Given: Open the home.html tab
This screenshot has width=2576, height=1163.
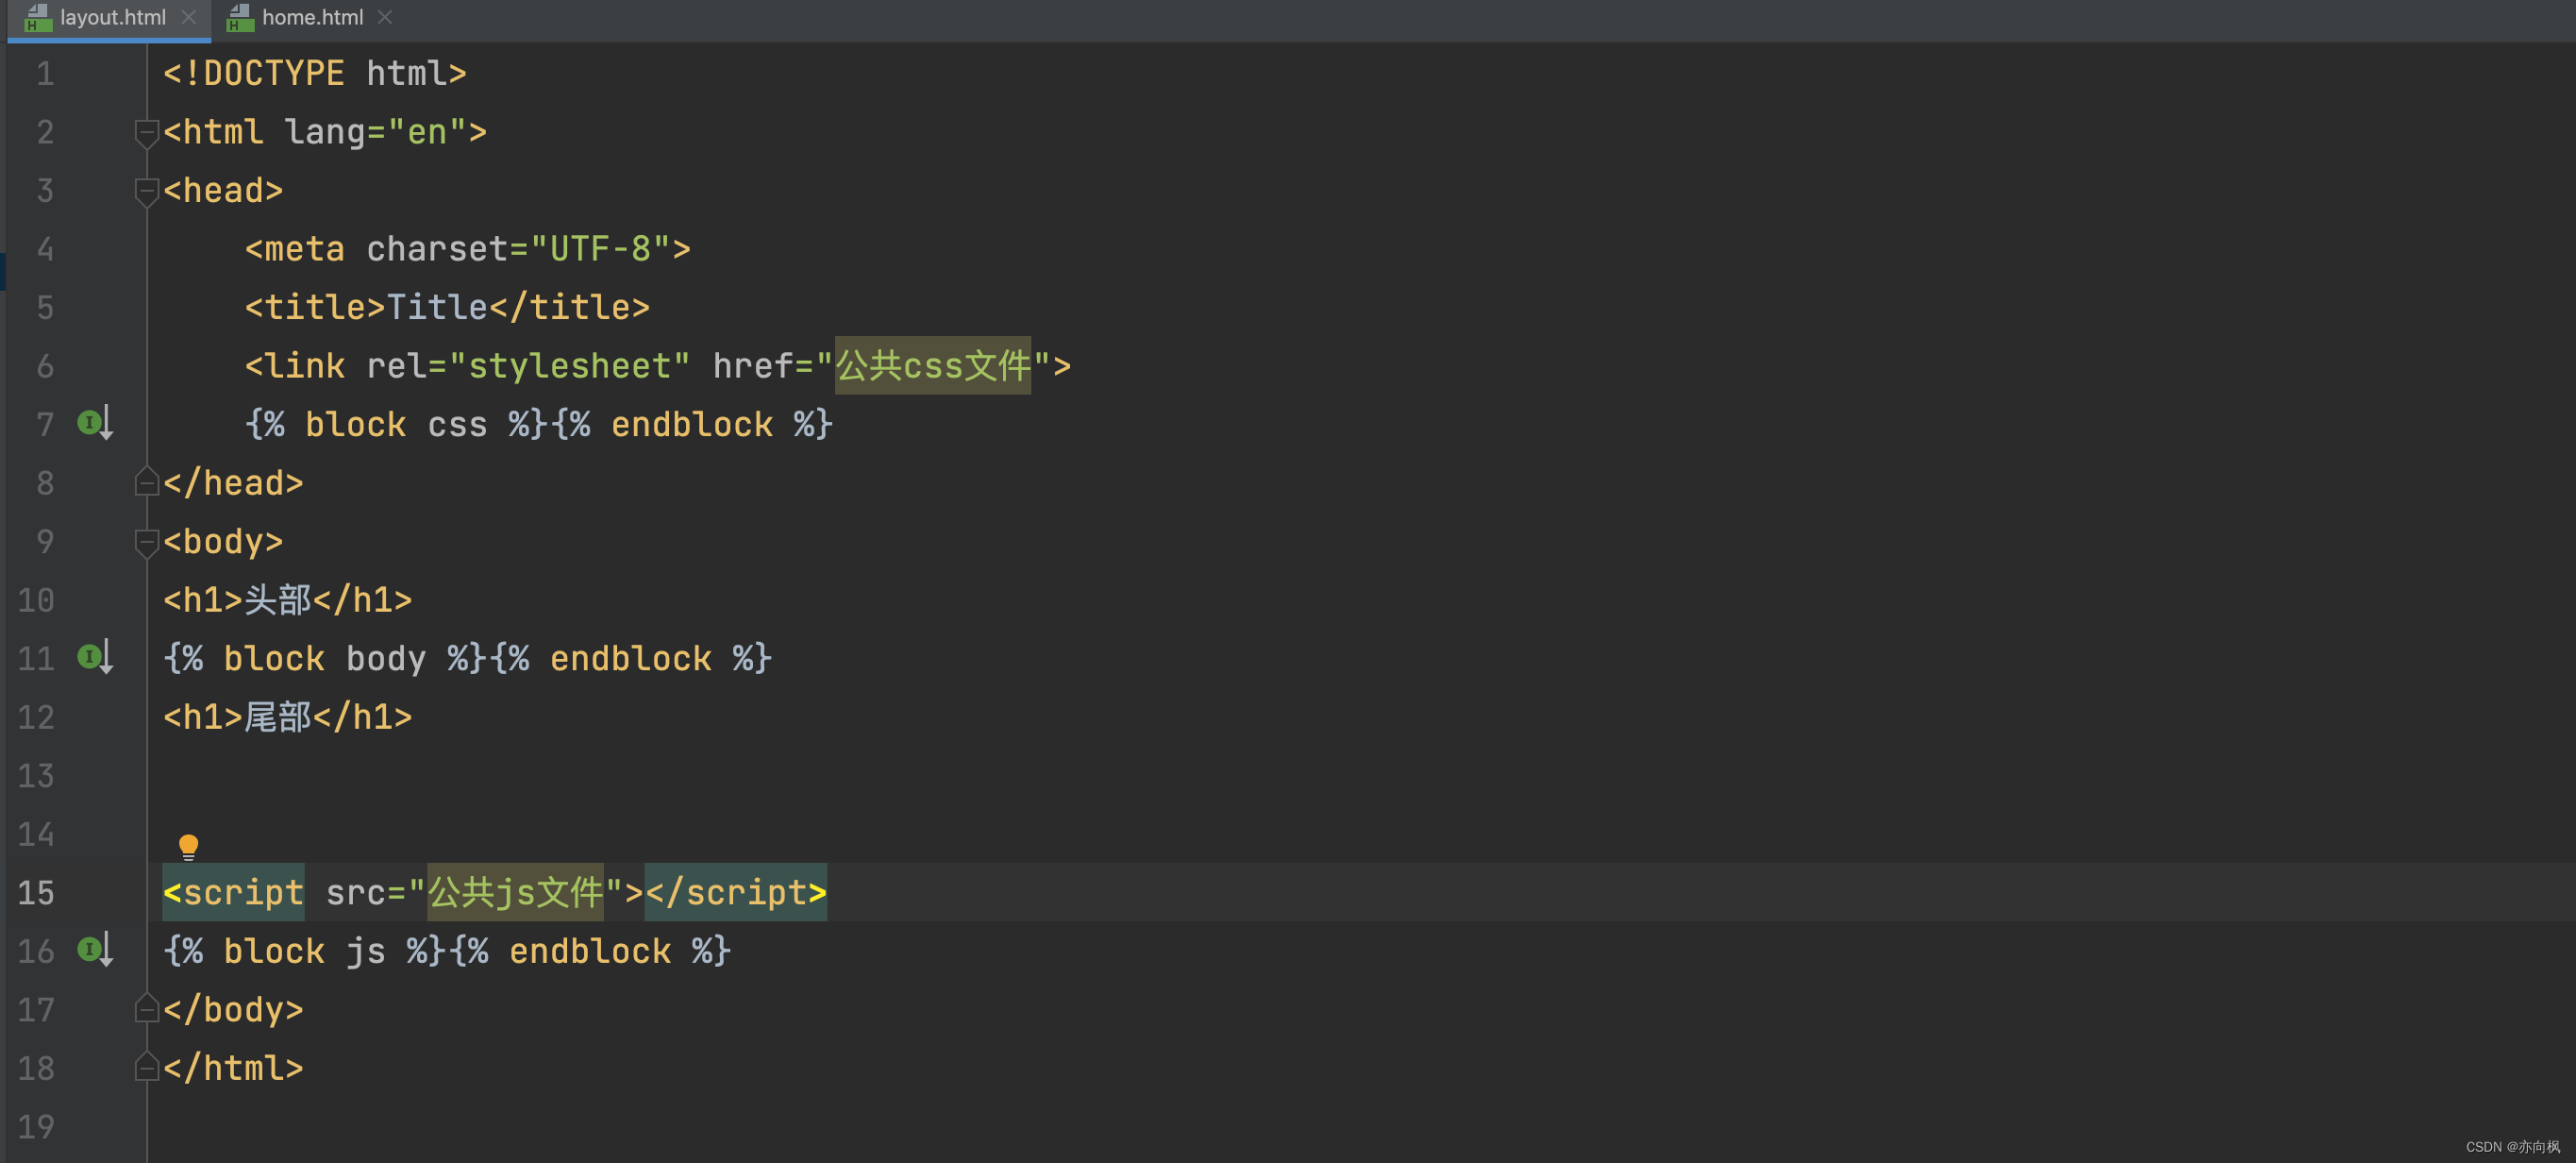Looking at the screenshot, I should pos(312,18).
